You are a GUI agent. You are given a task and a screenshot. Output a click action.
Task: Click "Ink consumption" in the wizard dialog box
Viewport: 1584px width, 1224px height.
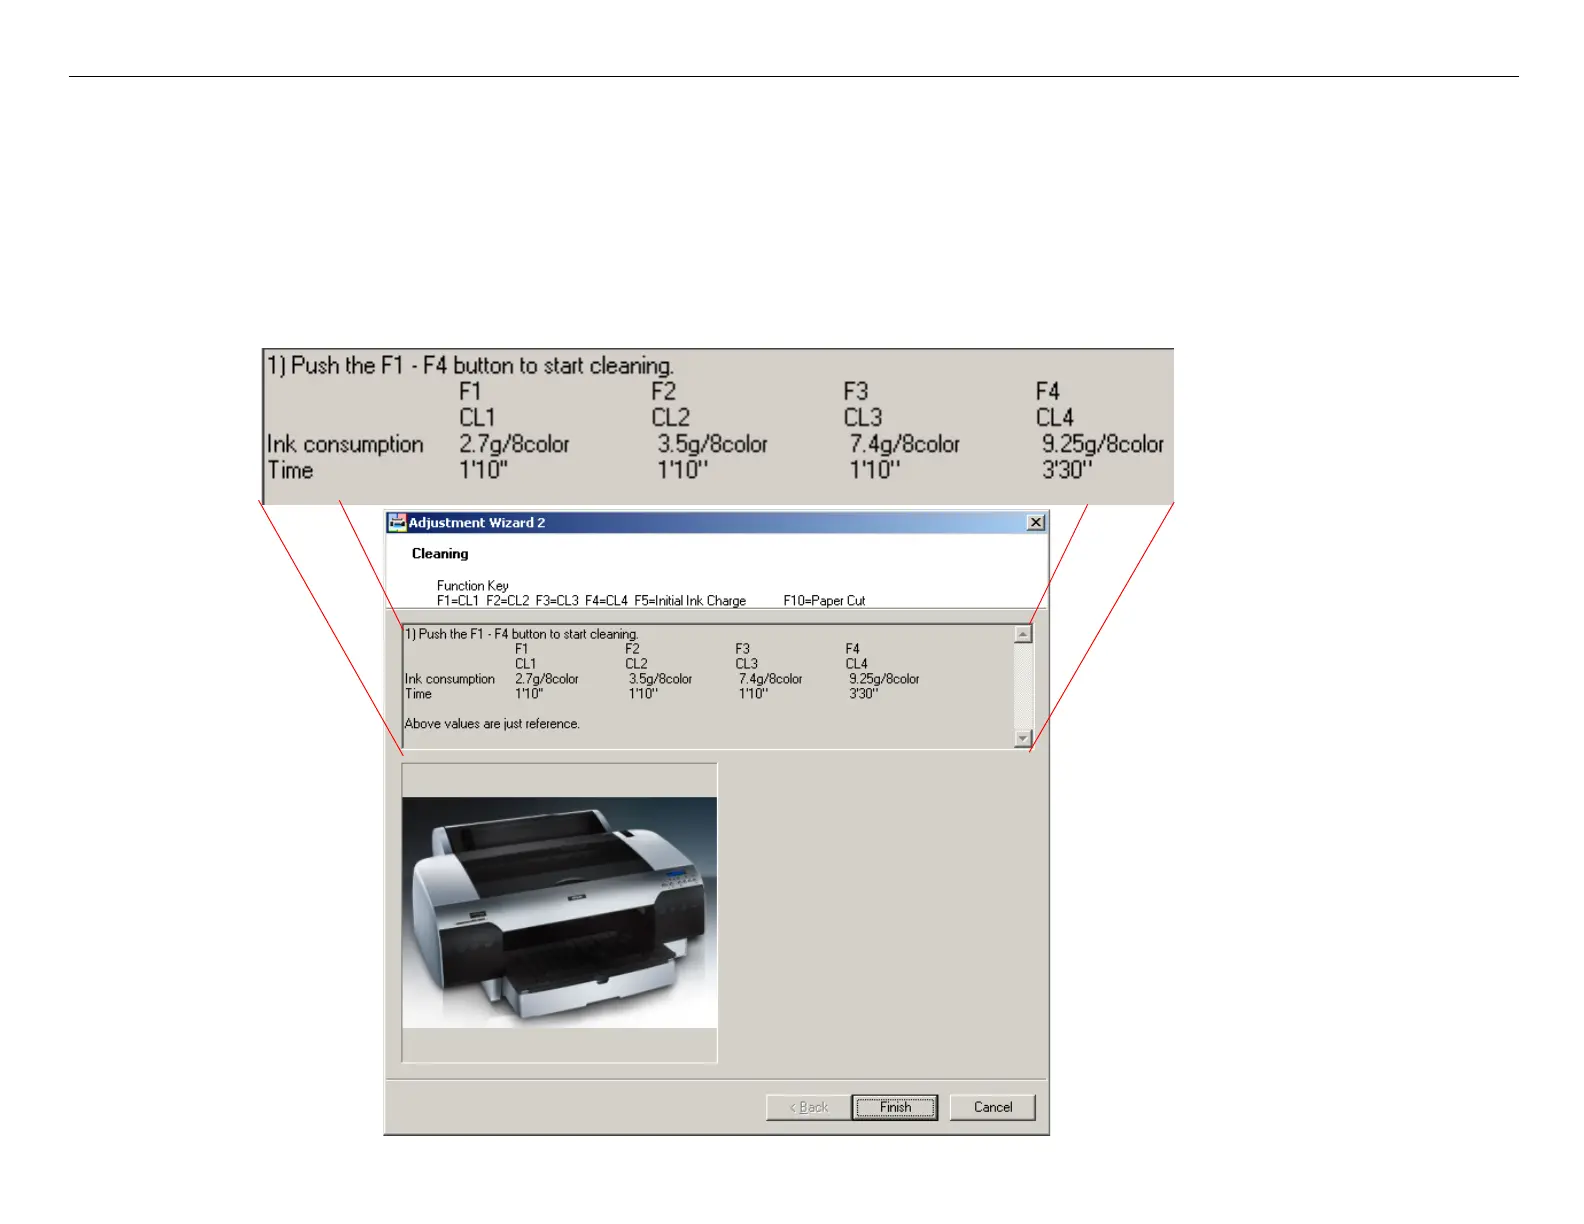(x=450, y=679)
